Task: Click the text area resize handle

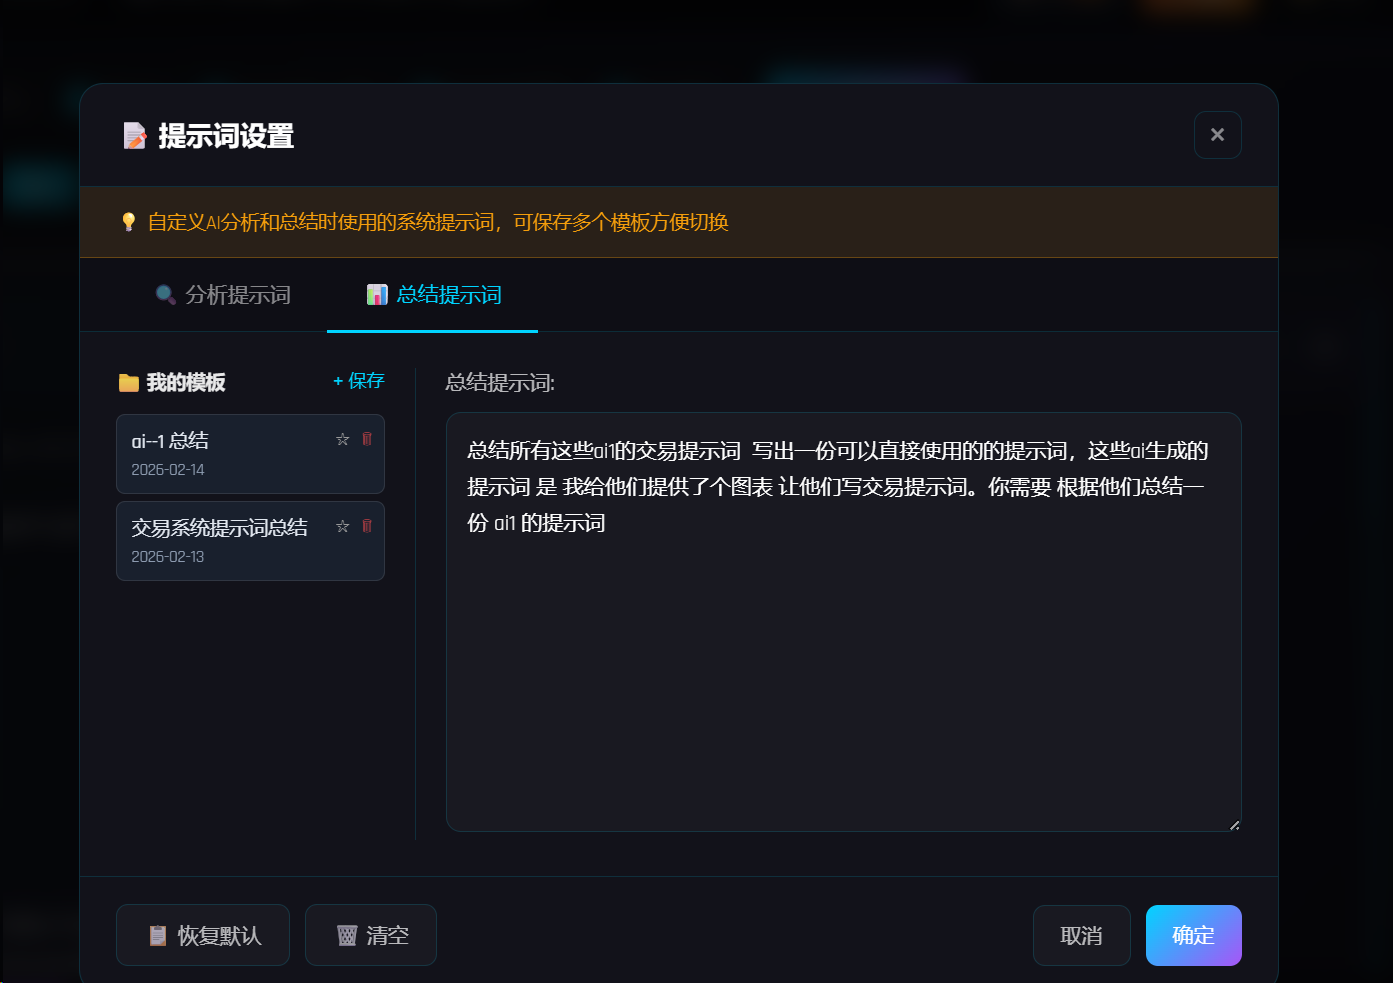Action: click(1234, 825)
